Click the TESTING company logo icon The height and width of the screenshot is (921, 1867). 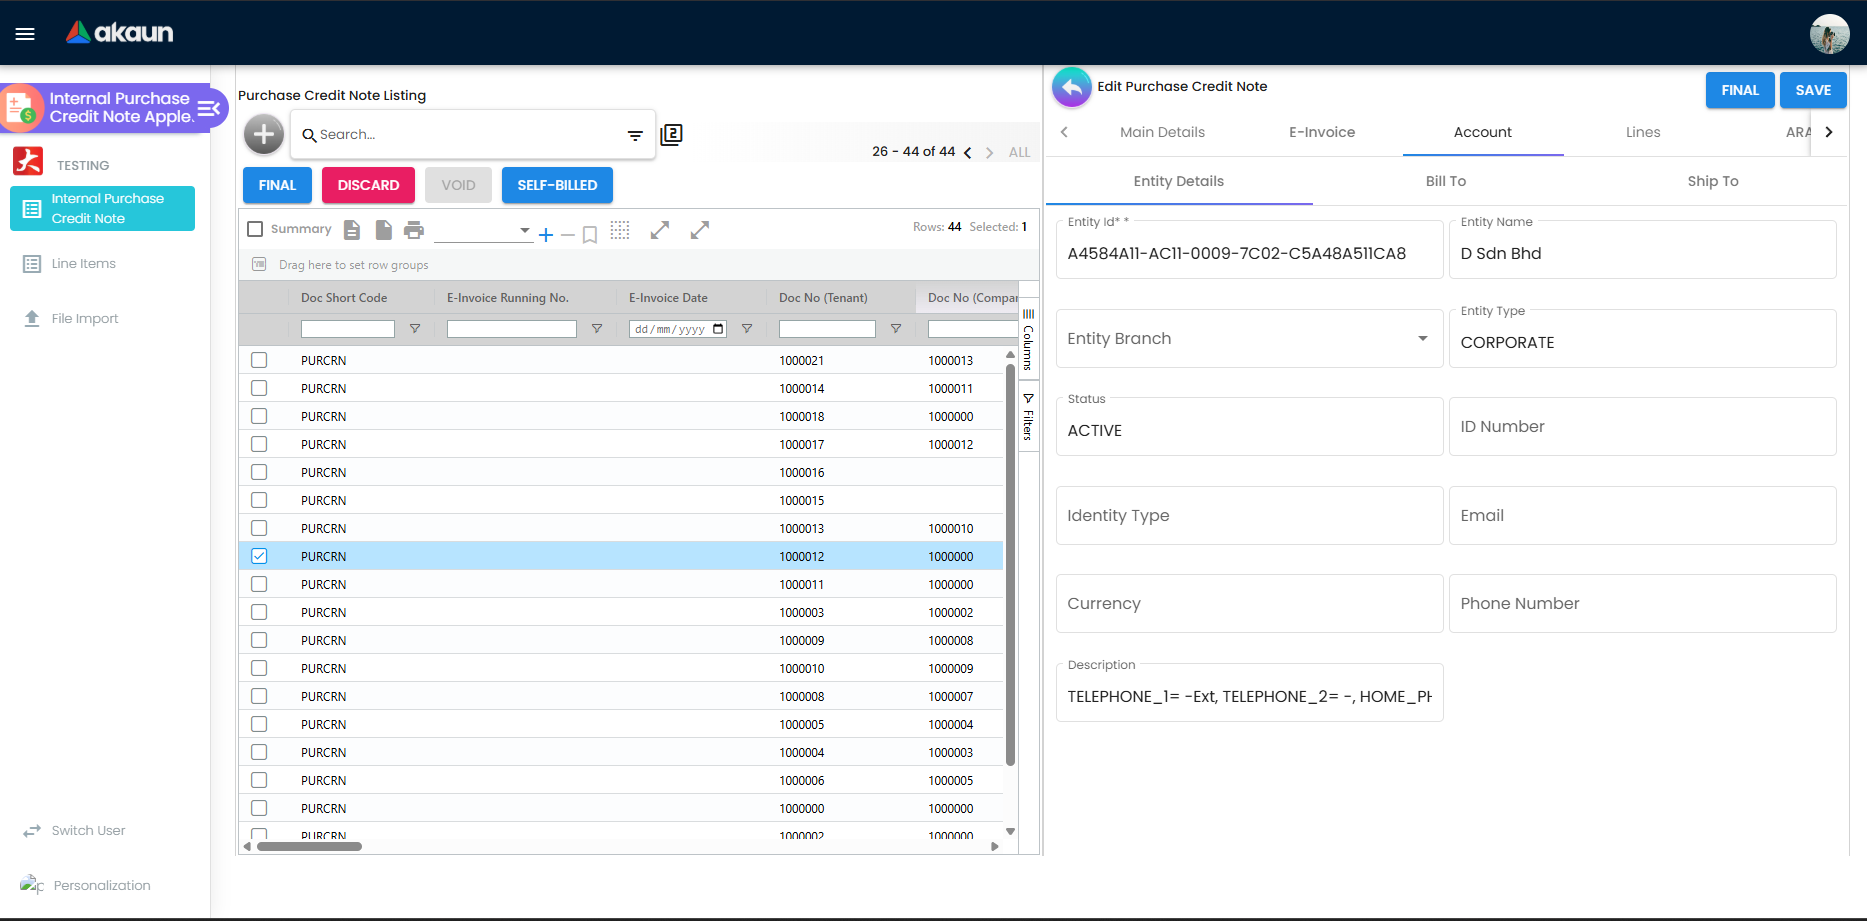tap(28, 161)
